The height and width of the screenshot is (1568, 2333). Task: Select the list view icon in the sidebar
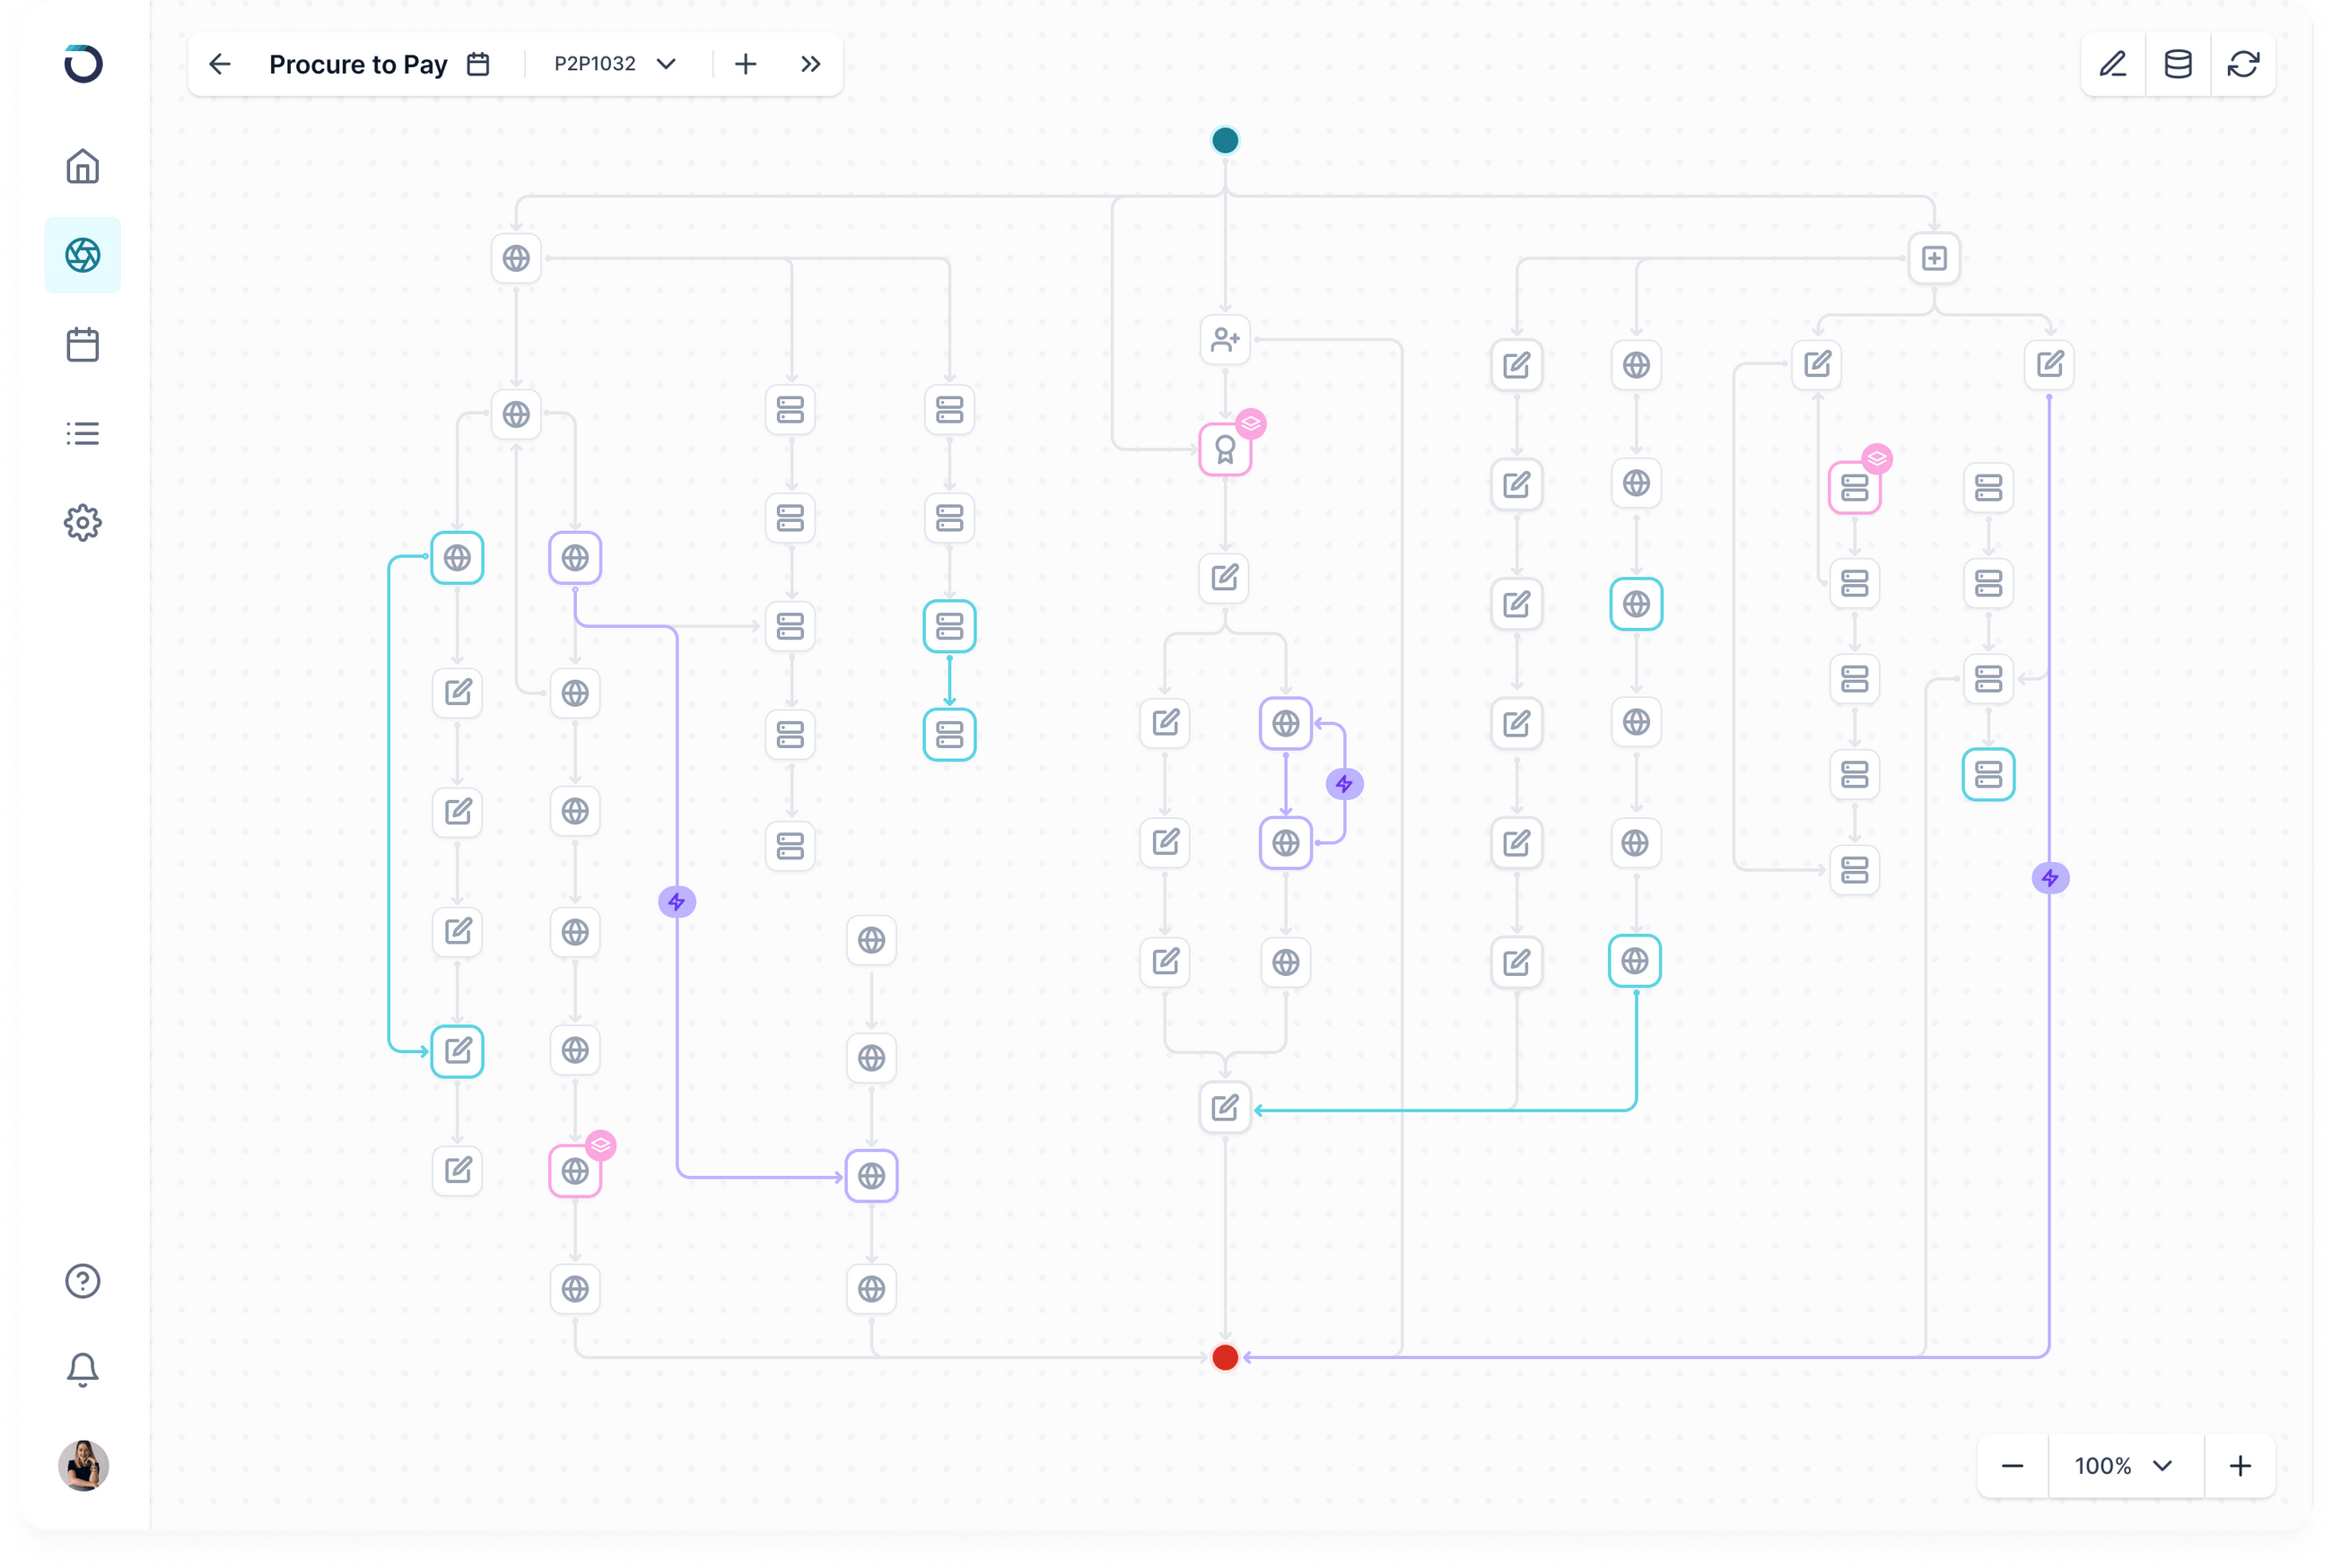(83, 433)
